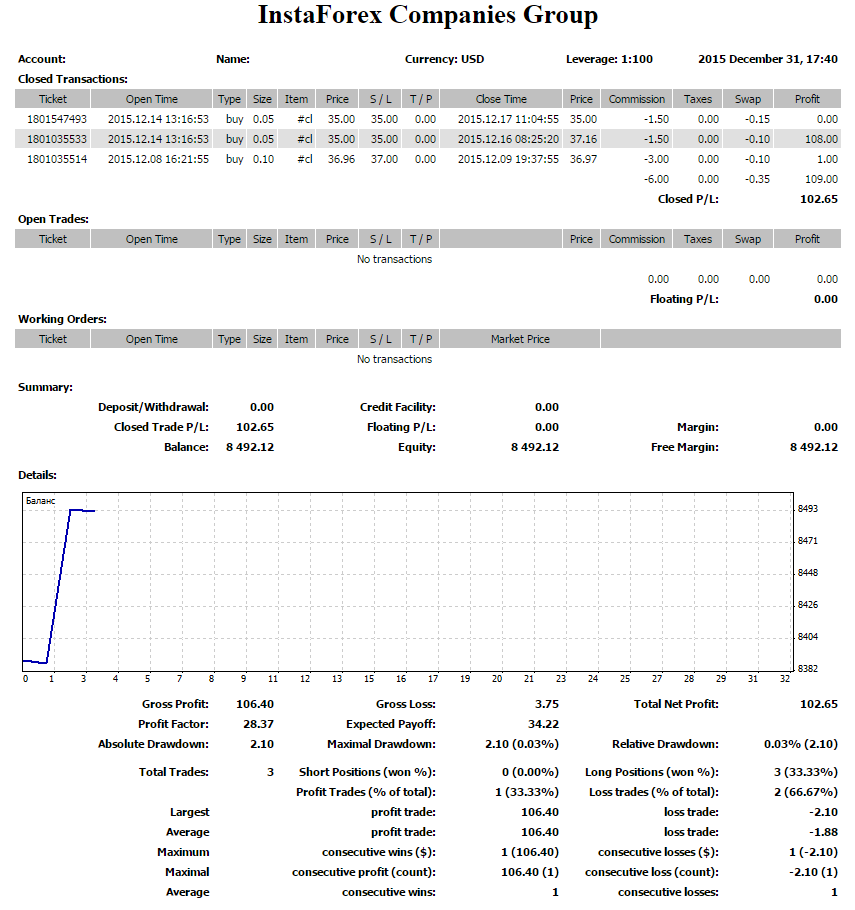855x910 pixels.
Task: Click the 108.00 profit cell
Action: pos(821,139)
